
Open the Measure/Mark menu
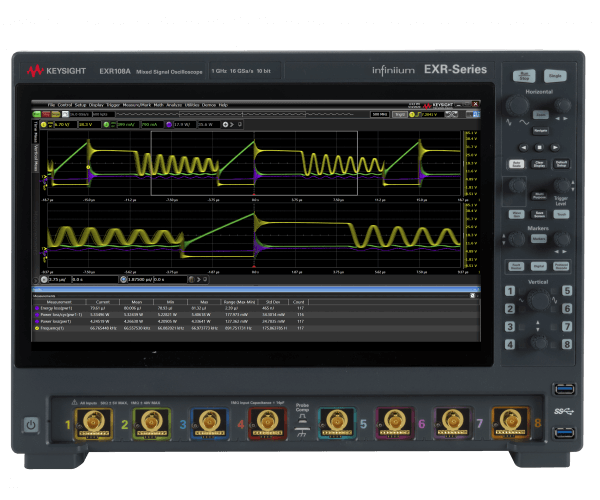(x=137, y=105)
